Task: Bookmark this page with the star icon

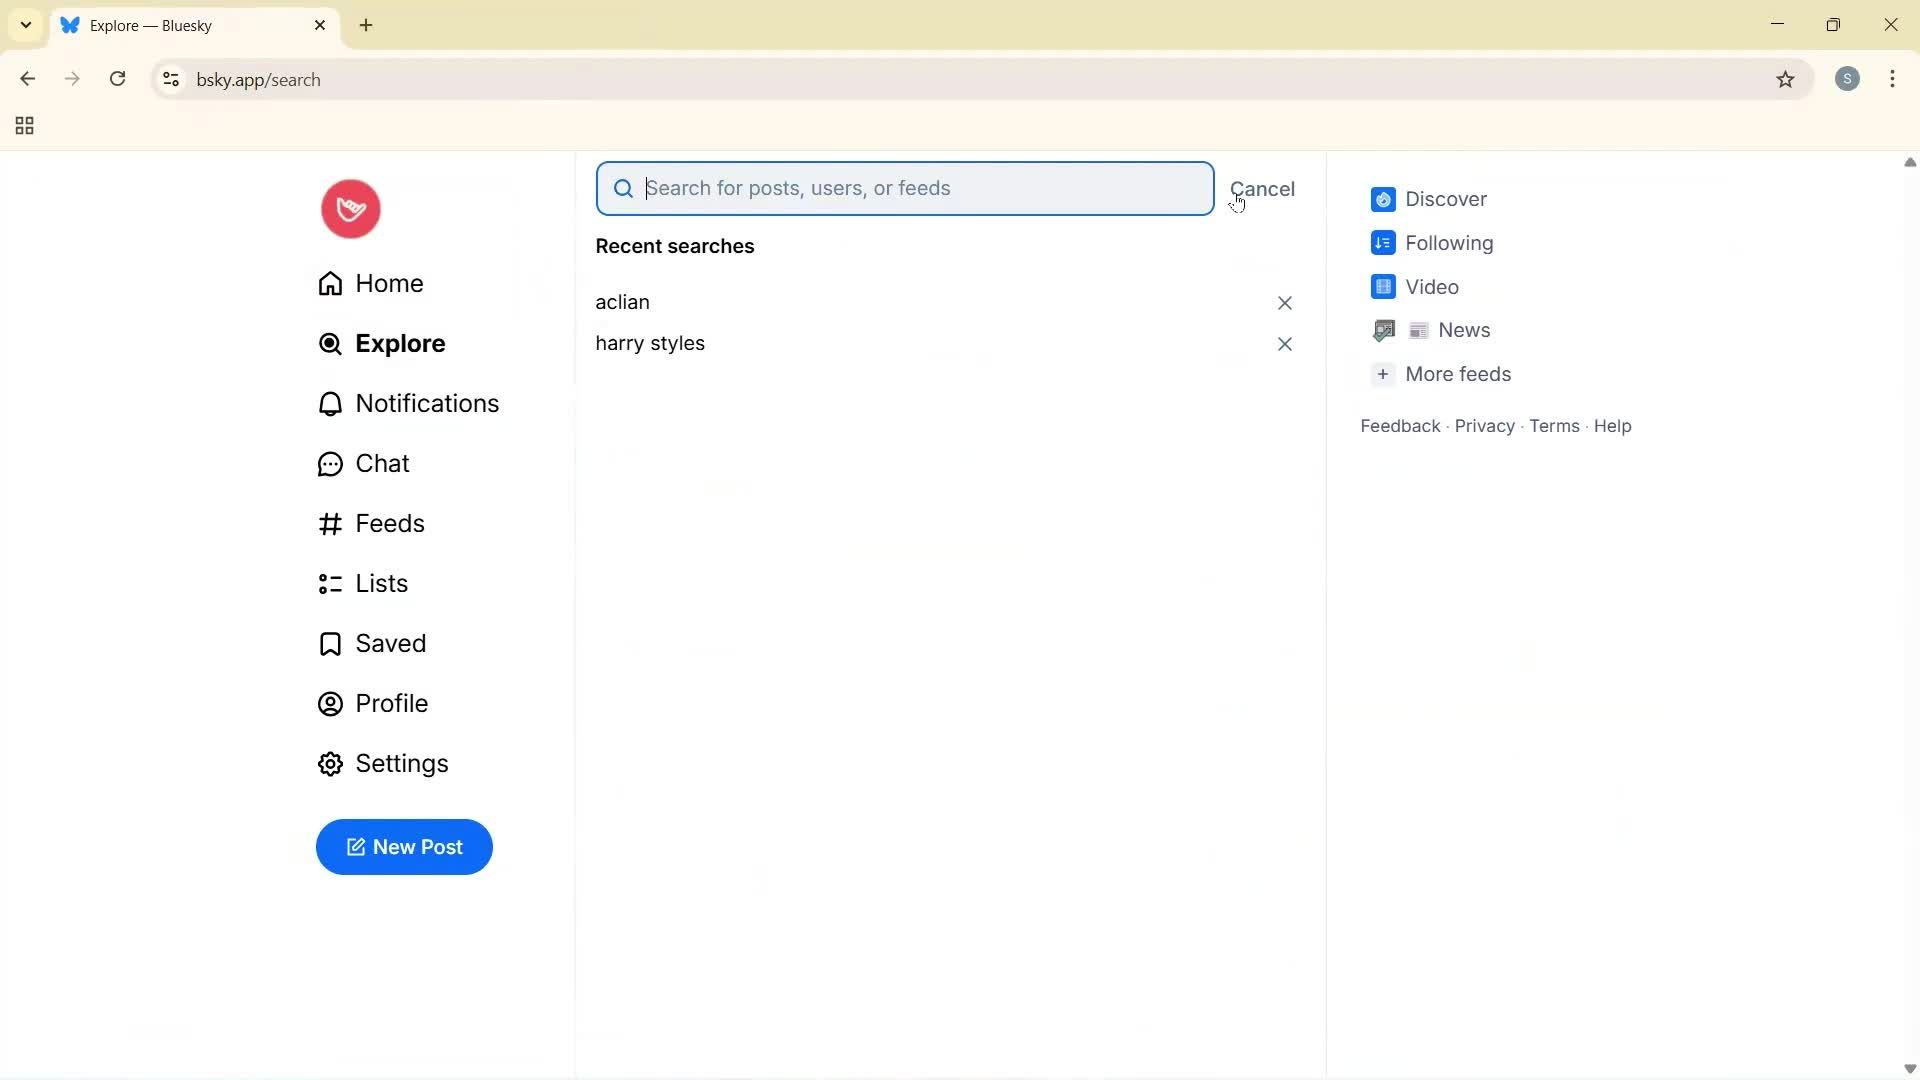Action: pyautogui.click(x=1787, y=79)
